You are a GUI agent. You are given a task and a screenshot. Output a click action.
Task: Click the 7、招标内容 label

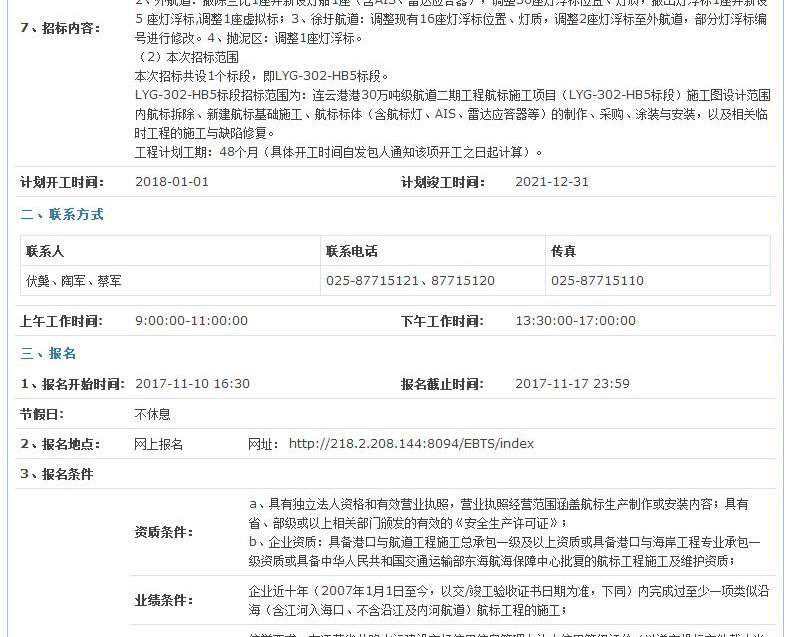[x=60, y=28]
